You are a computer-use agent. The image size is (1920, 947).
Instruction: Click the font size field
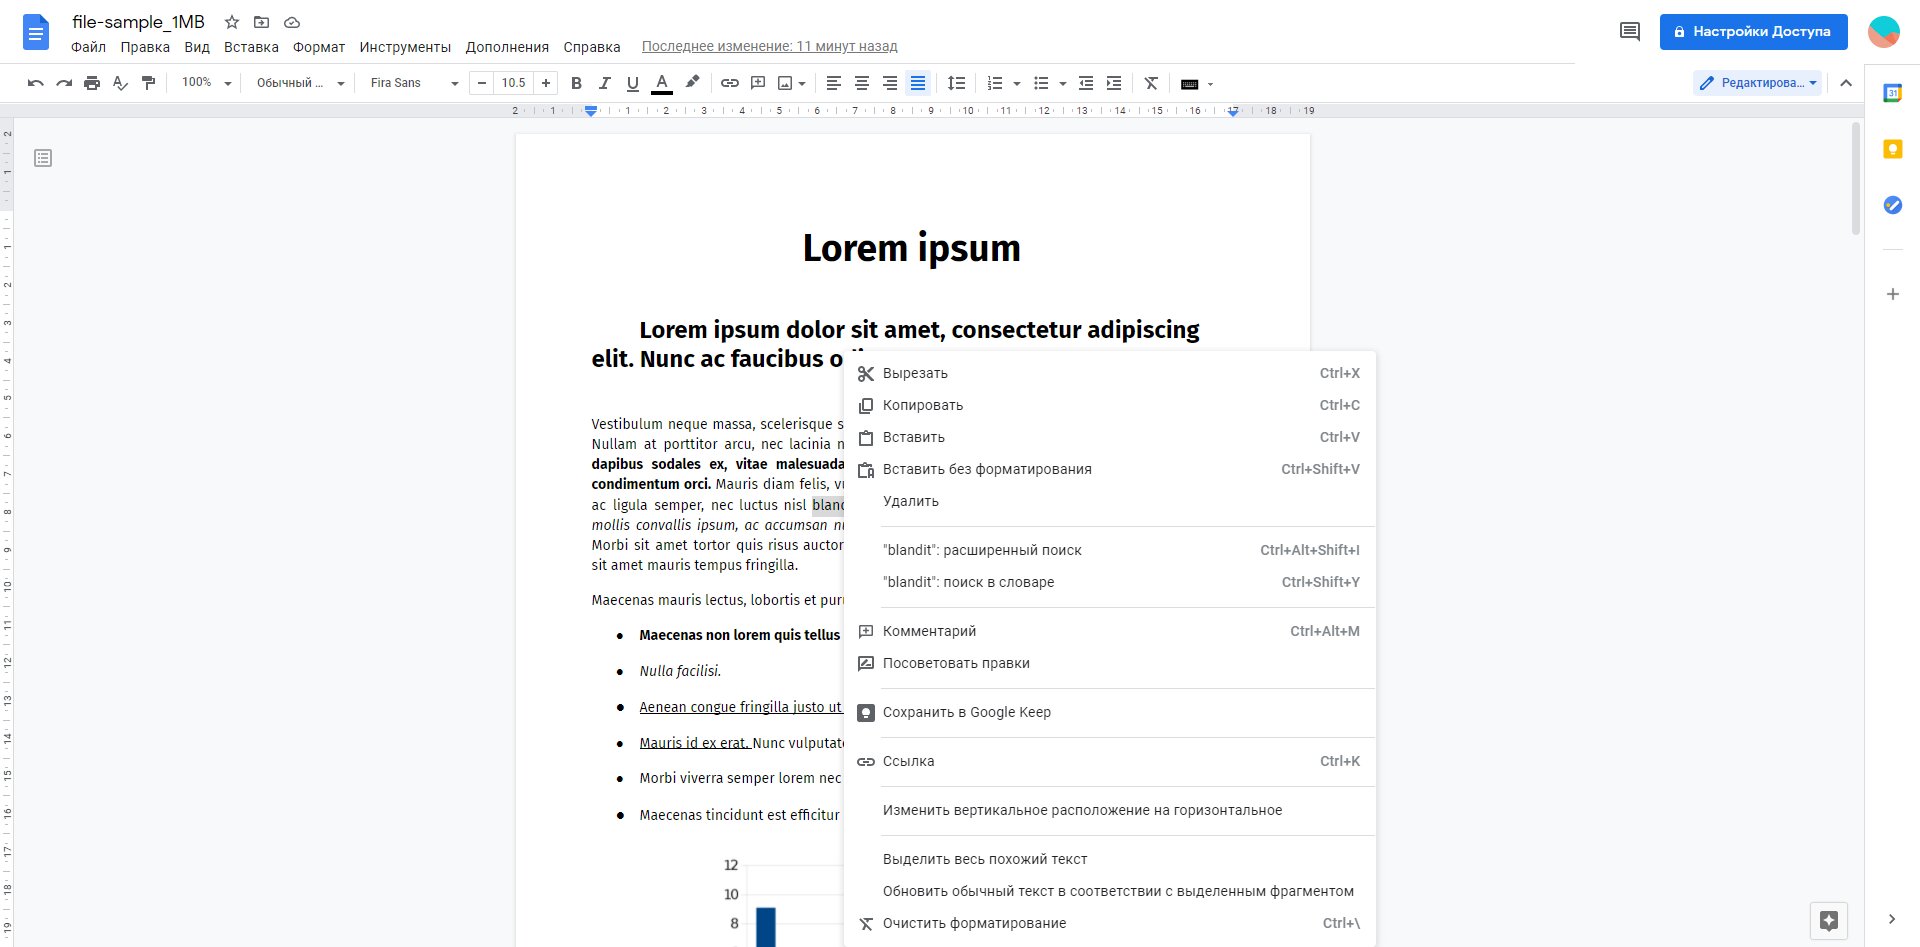(x=514, y=83)
